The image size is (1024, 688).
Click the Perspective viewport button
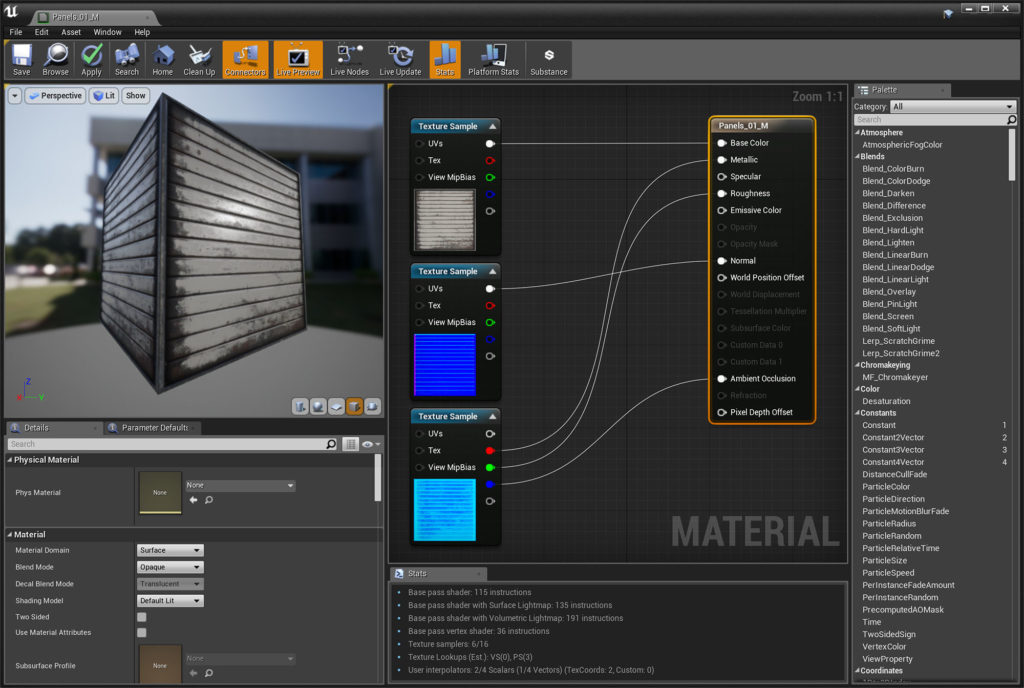(55, 96)
